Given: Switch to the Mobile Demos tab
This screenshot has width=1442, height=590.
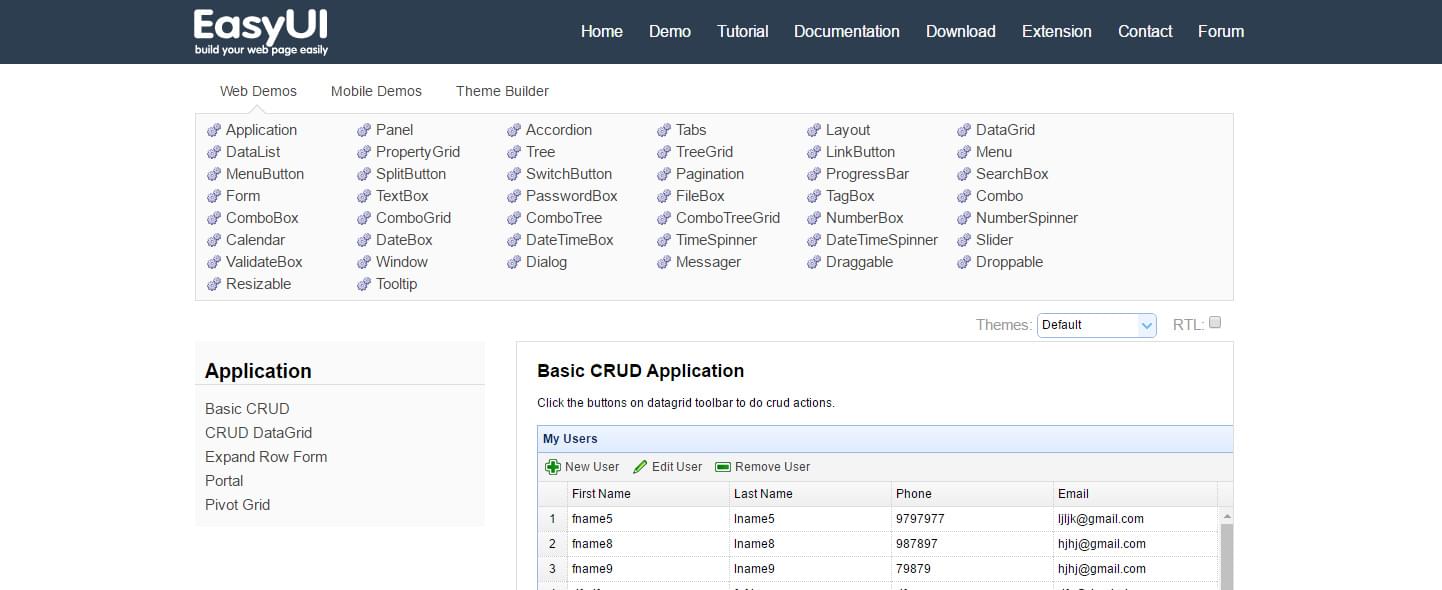Looking at the screenshot, I should coord(376,91).
